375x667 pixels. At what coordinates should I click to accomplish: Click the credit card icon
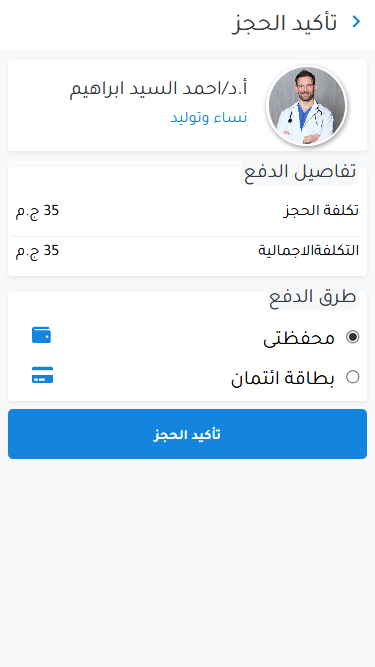click(43, 375)
